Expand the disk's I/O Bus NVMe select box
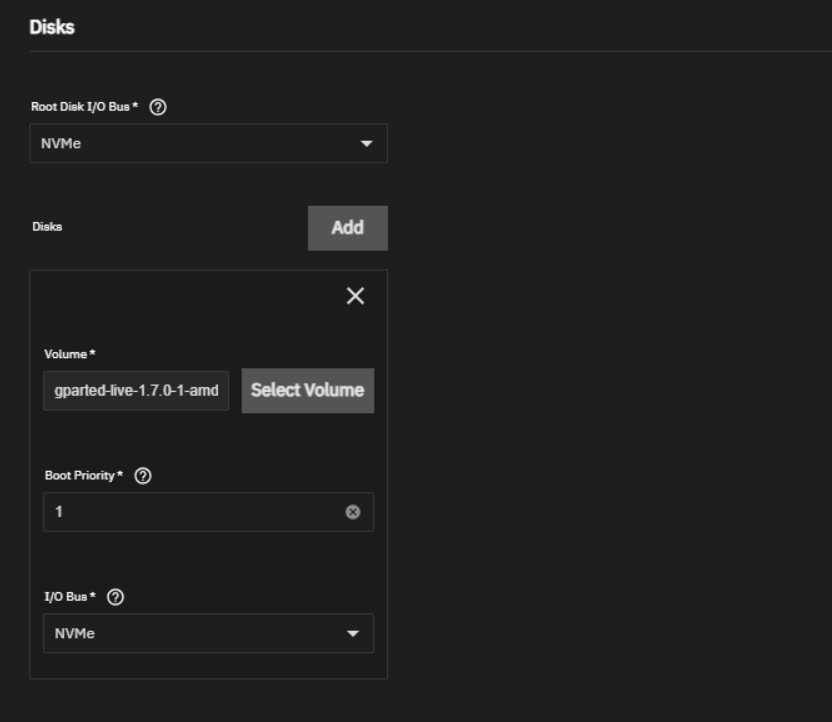 tap(209, 633)
